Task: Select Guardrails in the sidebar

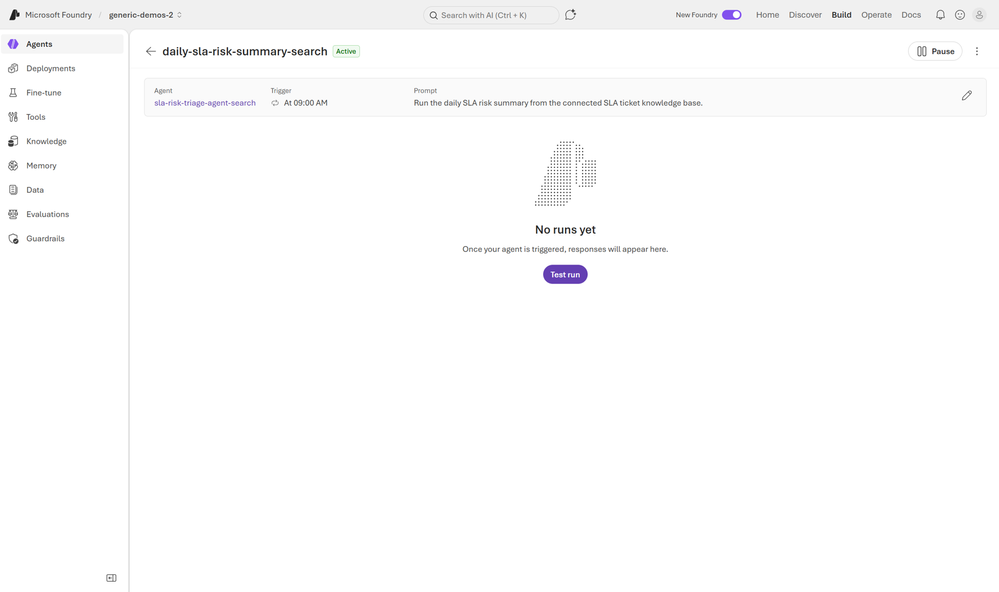Action: tap(62, 238)
